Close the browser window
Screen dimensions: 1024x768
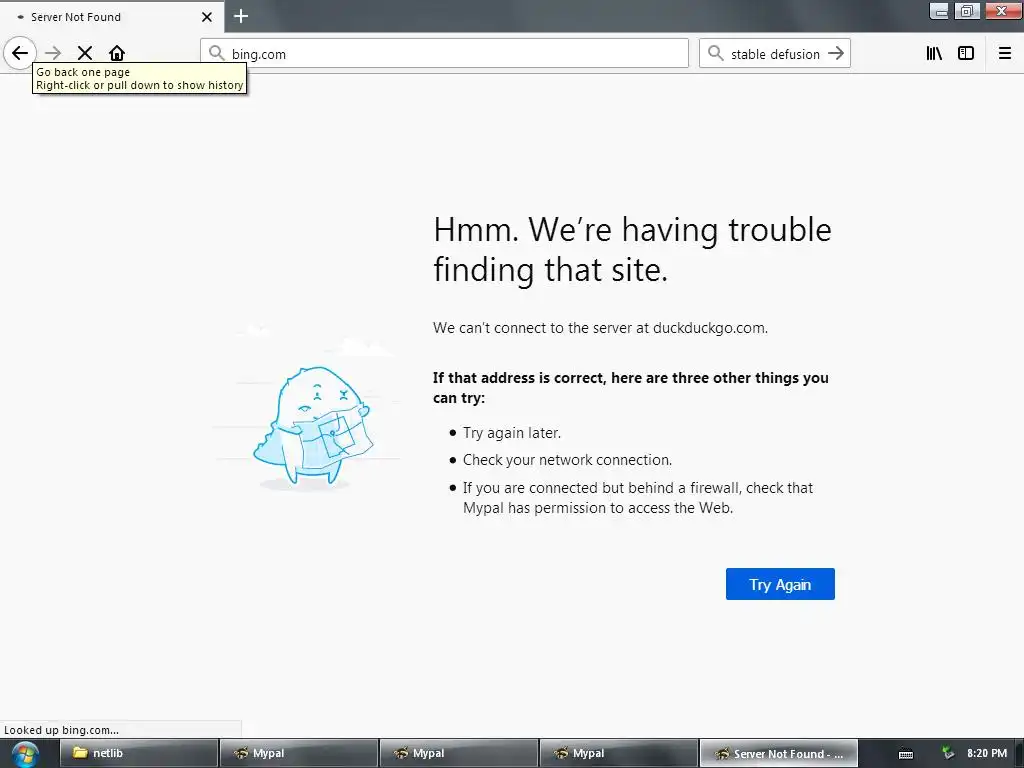coord(1002,11)
